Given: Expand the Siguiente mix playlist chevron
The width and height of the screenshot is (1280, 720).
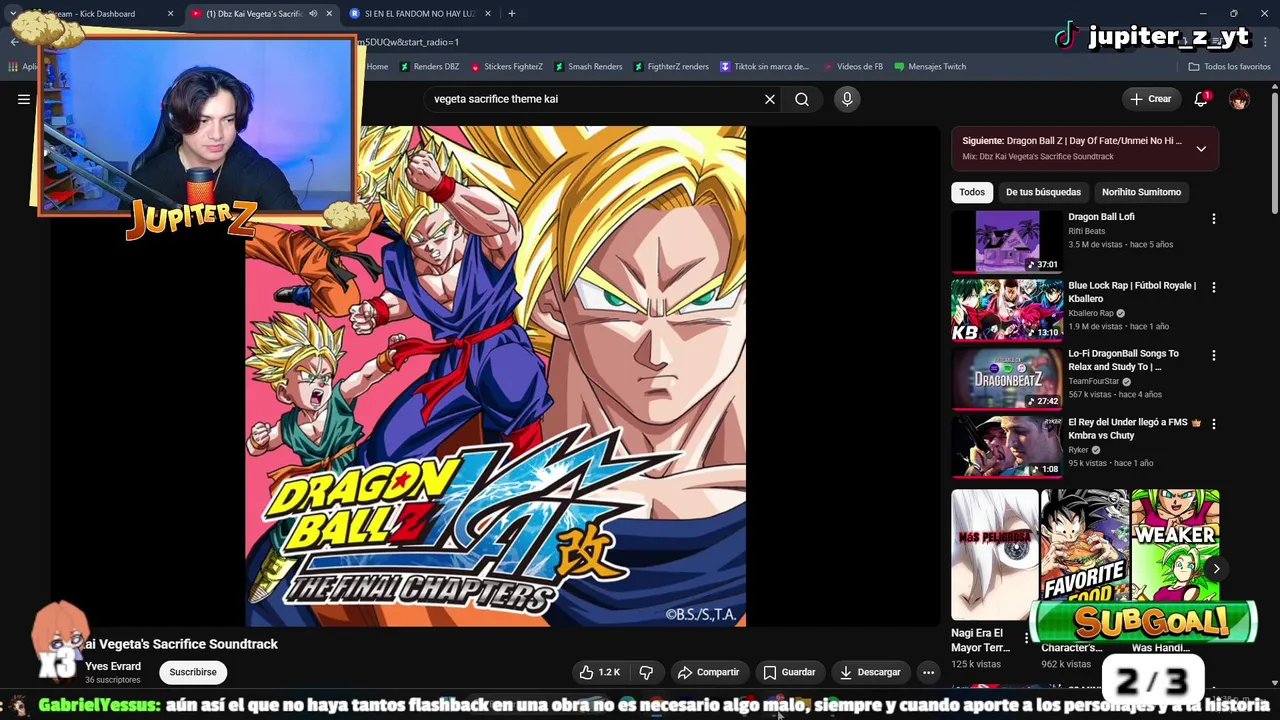Looking at the screenshot, I should [x=1201, y=148].
